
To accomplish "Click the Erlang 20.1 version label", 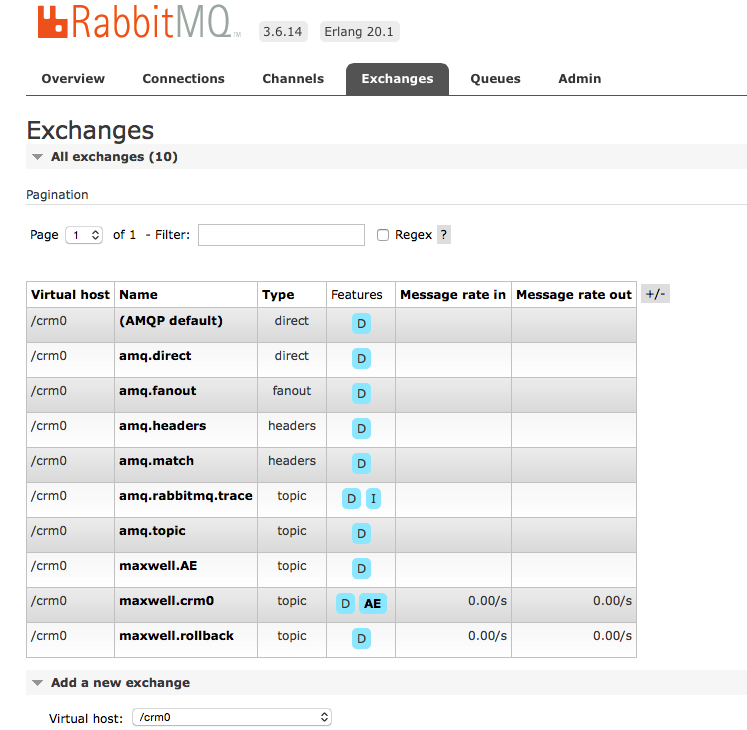I will [x=359, y=31].
